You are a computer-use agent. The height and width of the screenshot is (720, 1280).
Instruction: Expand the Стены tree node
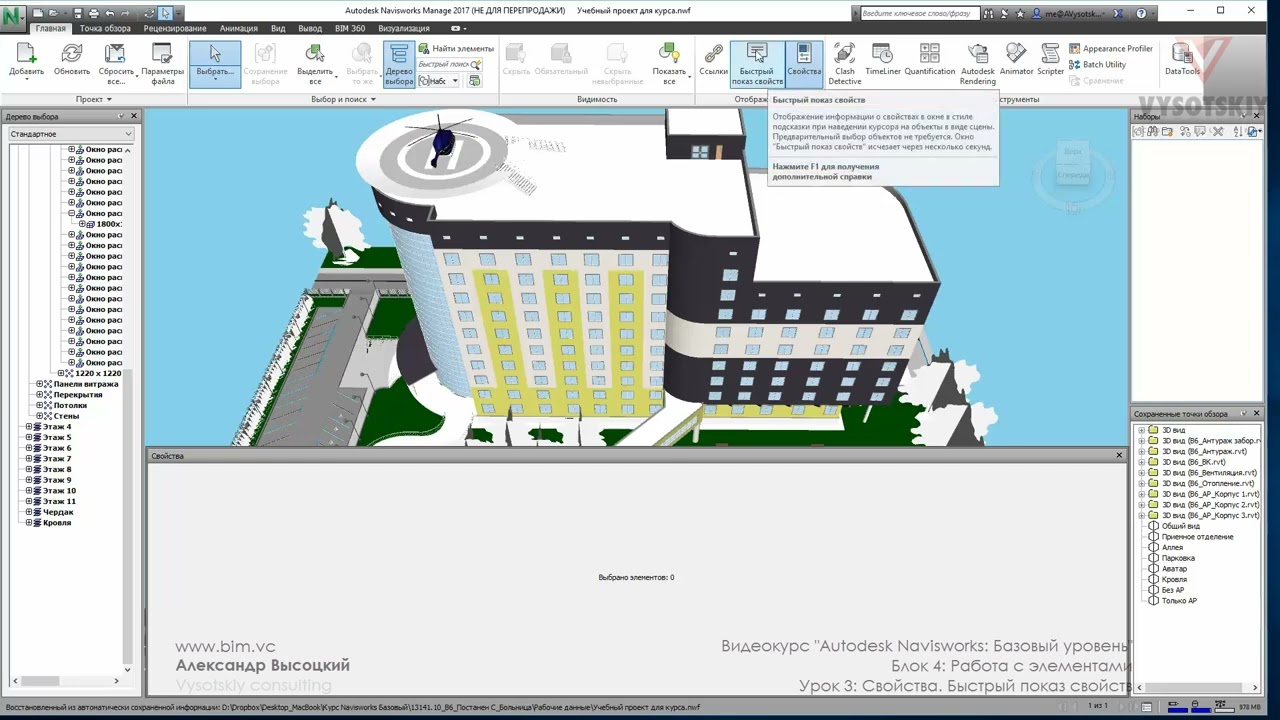click(x=40, y=416)
